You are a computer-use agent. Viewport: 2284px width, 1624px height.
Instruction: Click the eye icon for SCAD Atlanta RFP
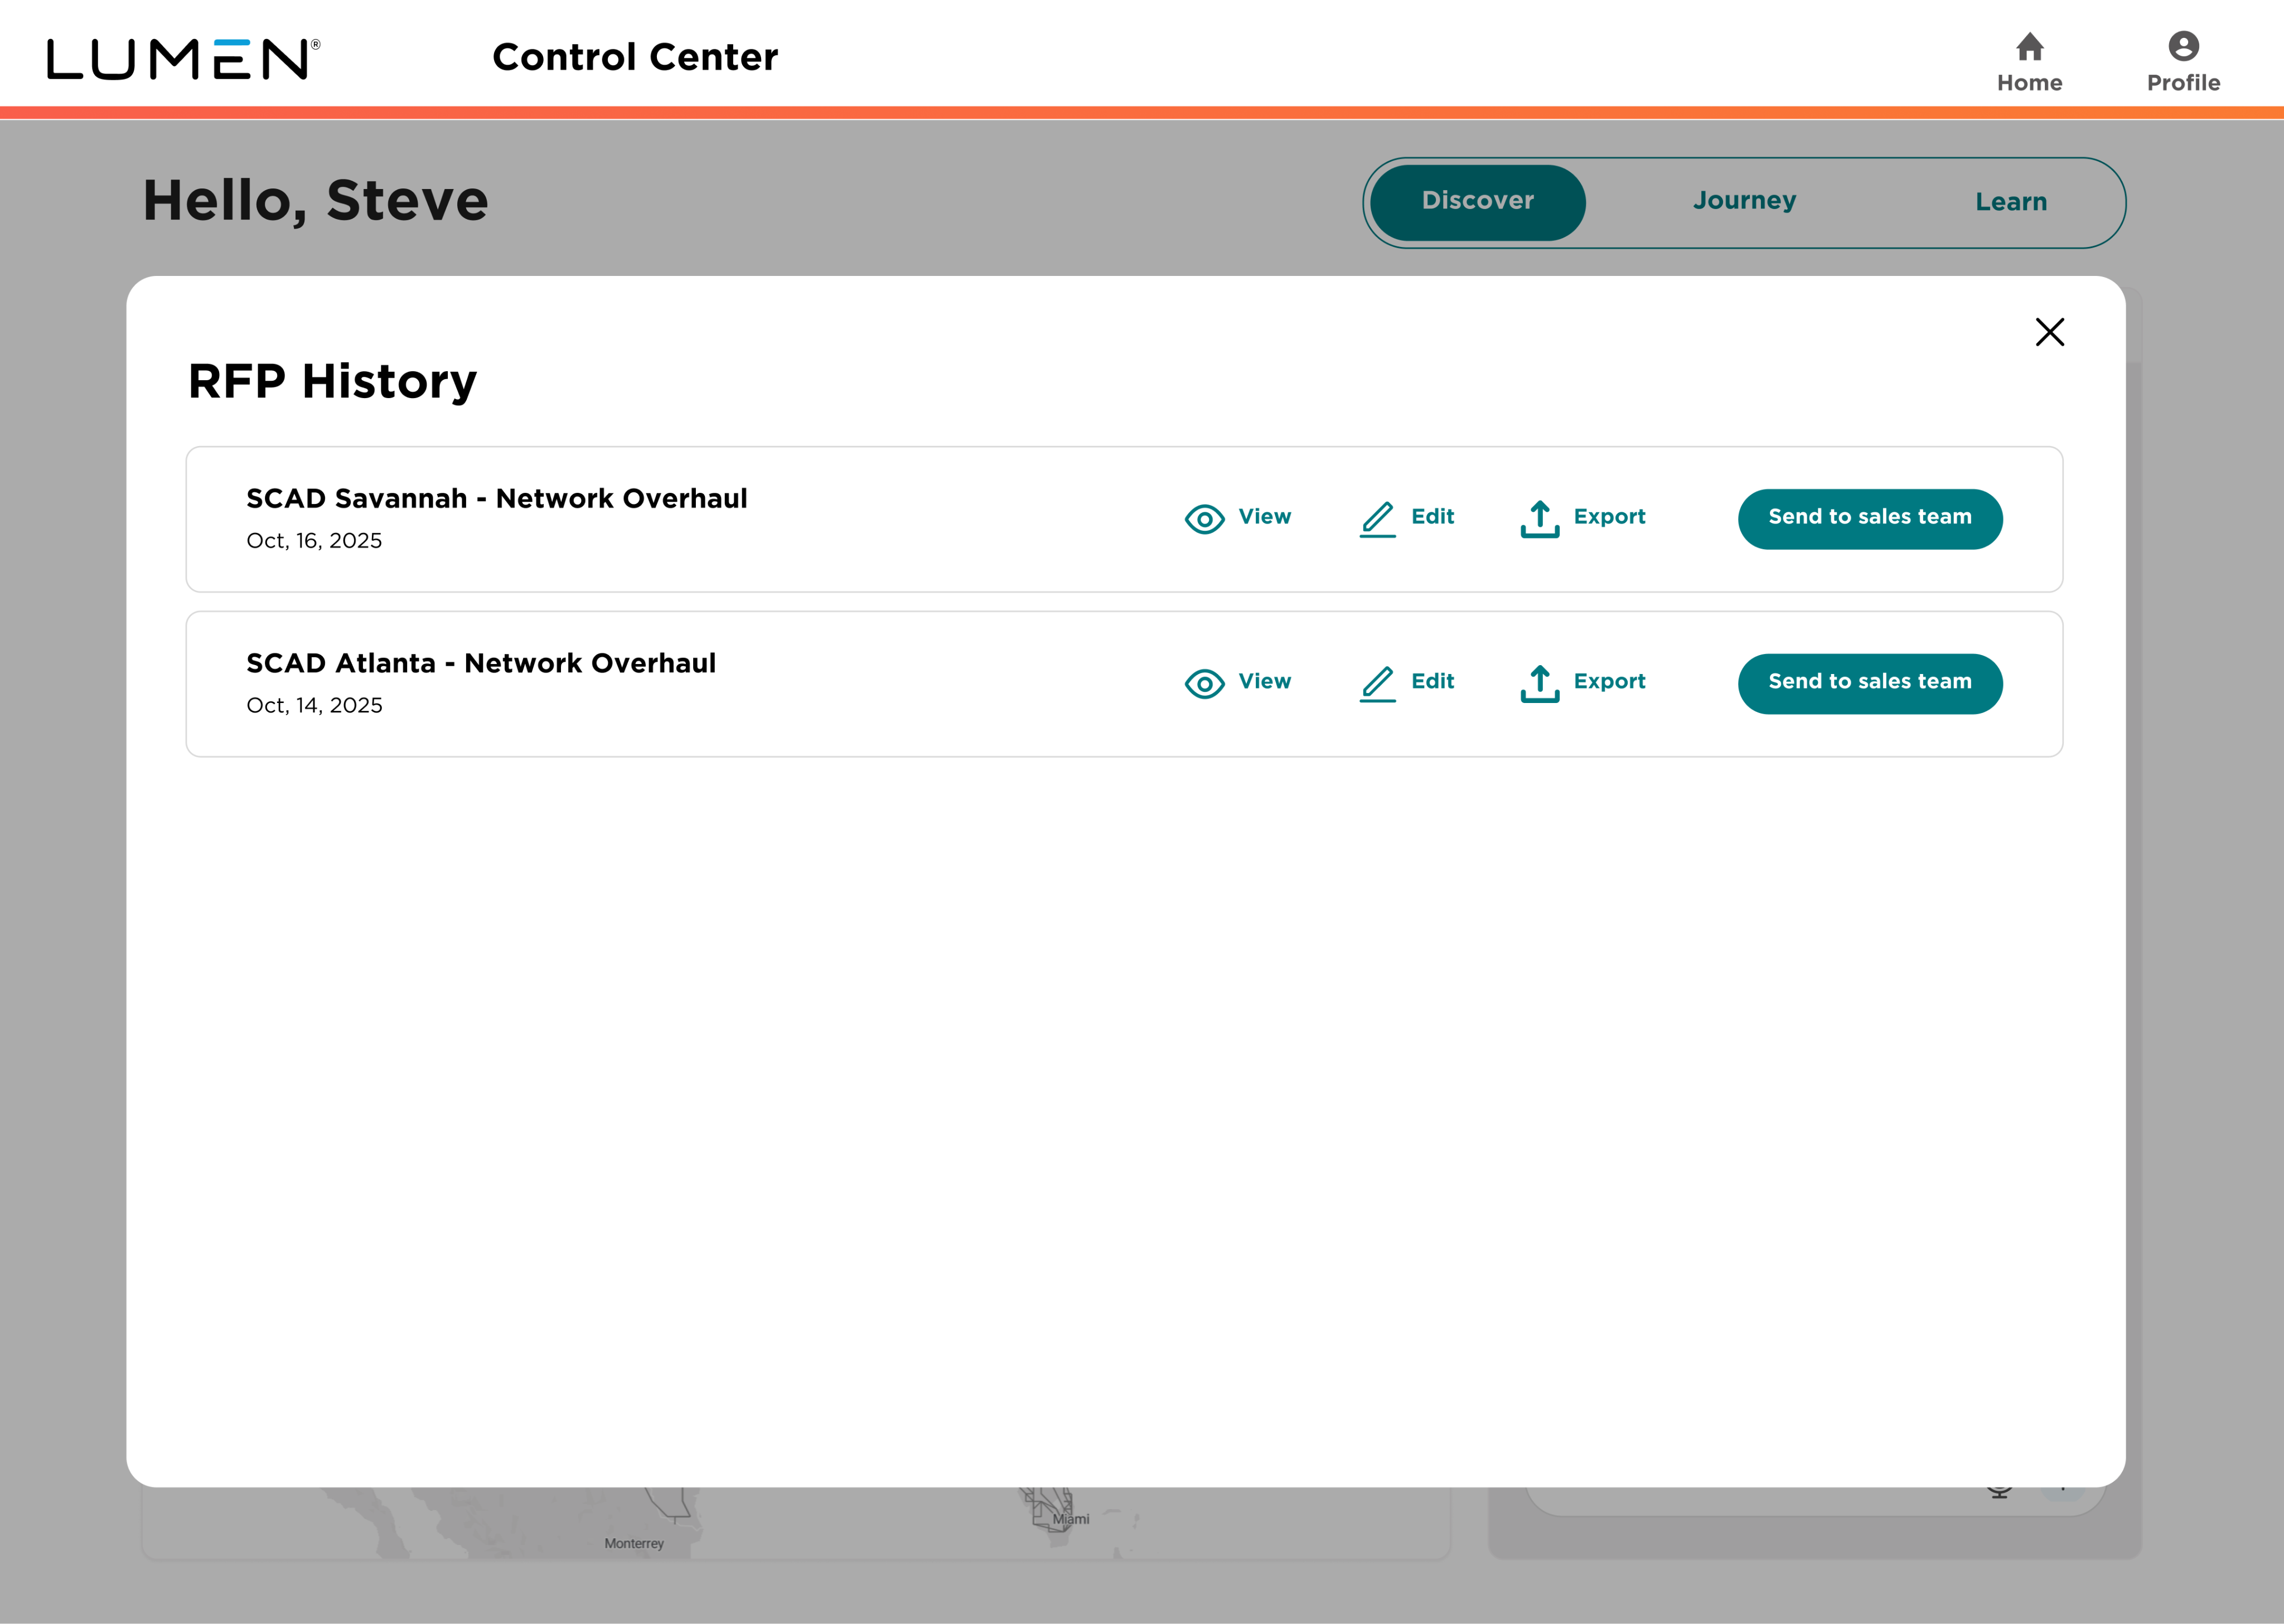pyautogui.click(x=1204, y=684)
